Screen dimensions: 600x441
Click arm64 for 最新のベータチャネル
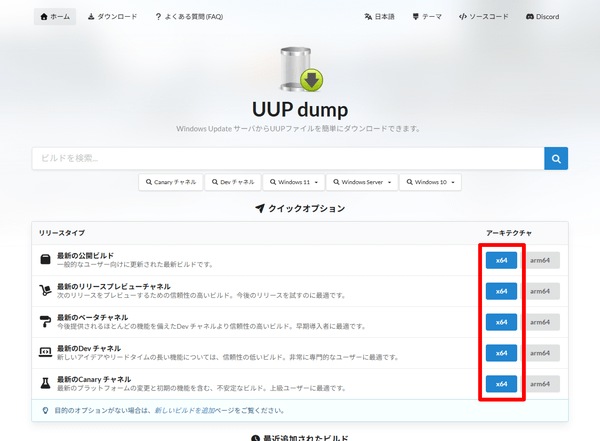coord(540,322)
